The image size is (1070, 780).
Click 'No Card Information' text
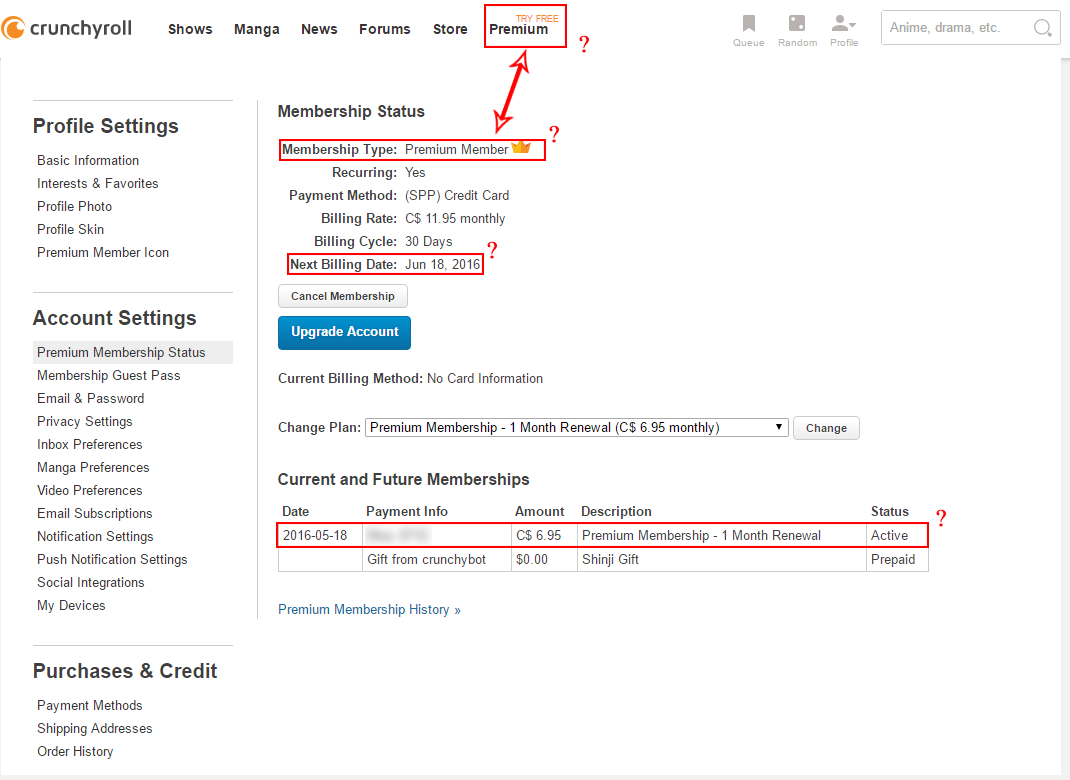(x=485, y=379)
